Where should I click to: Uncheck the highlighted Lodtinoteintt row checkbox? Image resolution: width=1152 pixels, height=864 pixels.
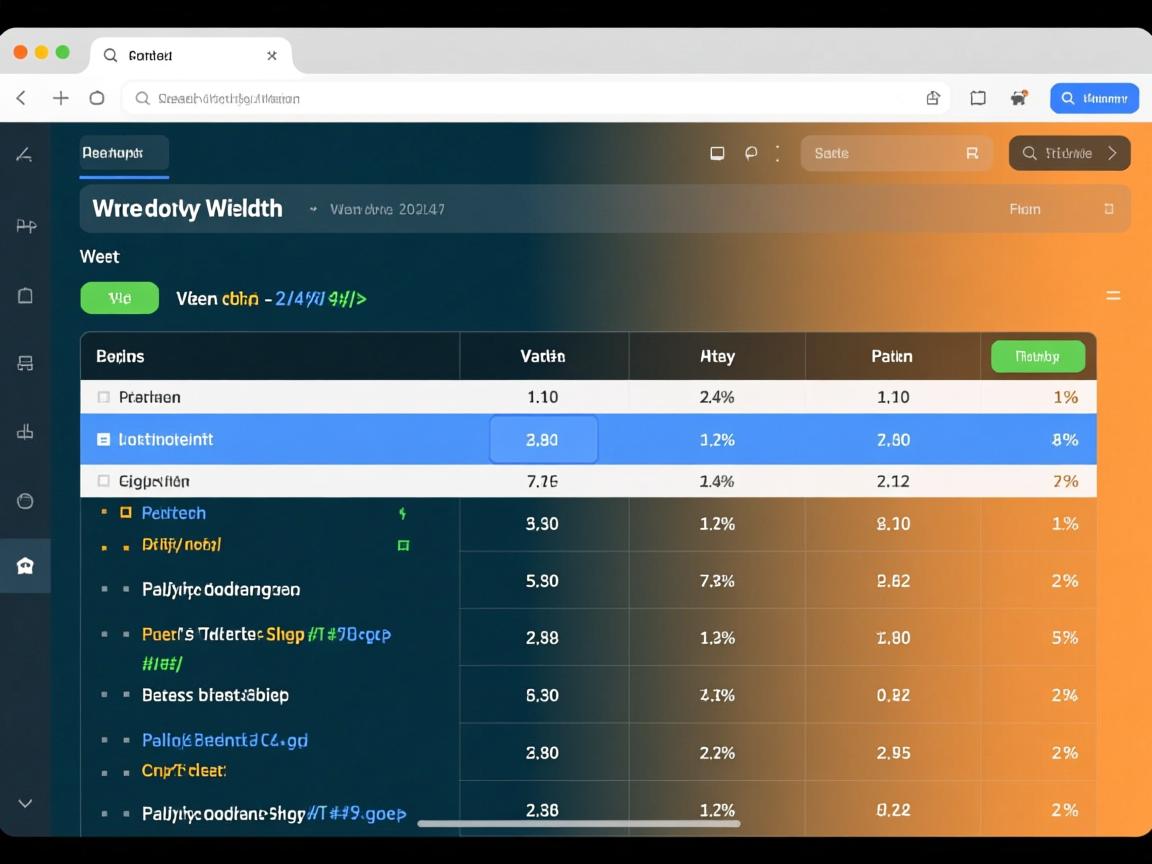click(103, 439)
